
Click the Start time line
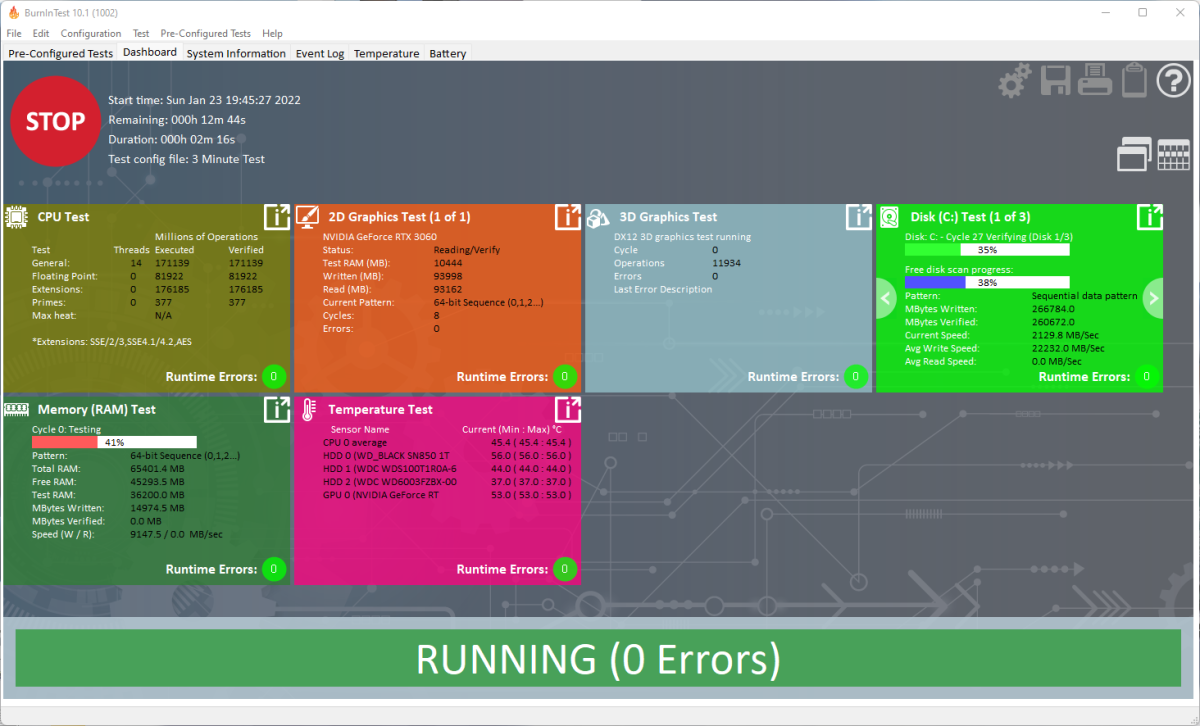coord(204,100)
